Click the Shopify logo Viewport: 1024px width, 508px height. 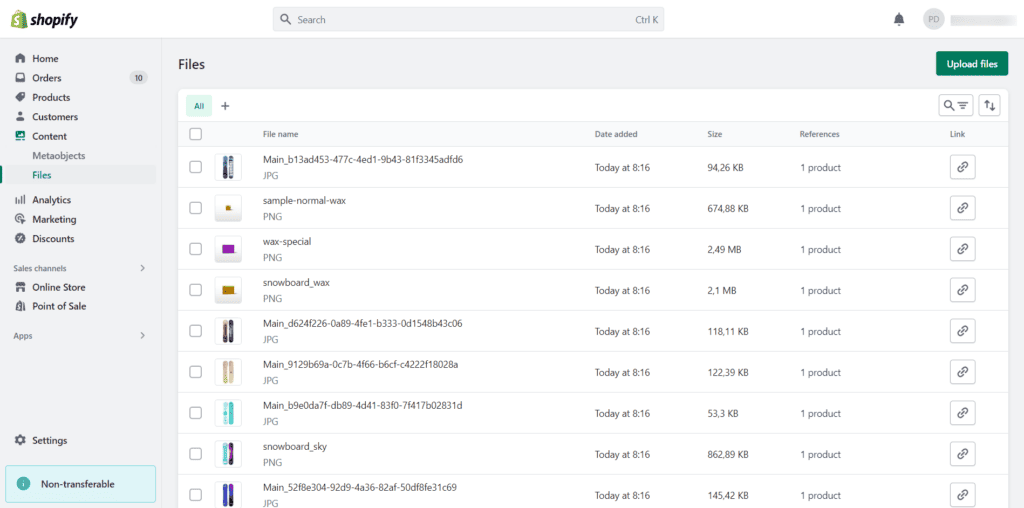coord(44,20)
